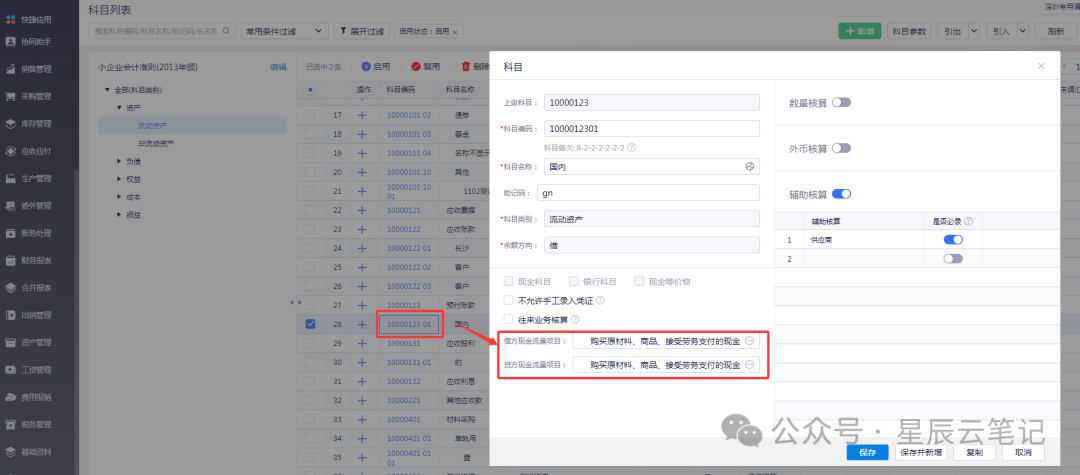
Task: Toggle the 外币核算 switch
Action: pyautogui.click(x=841, y=148)
